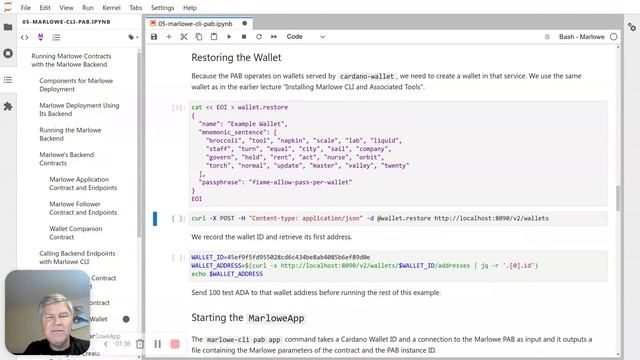Click the 'Send 100 test ADA' paragraph

click(x=316, y=293)
